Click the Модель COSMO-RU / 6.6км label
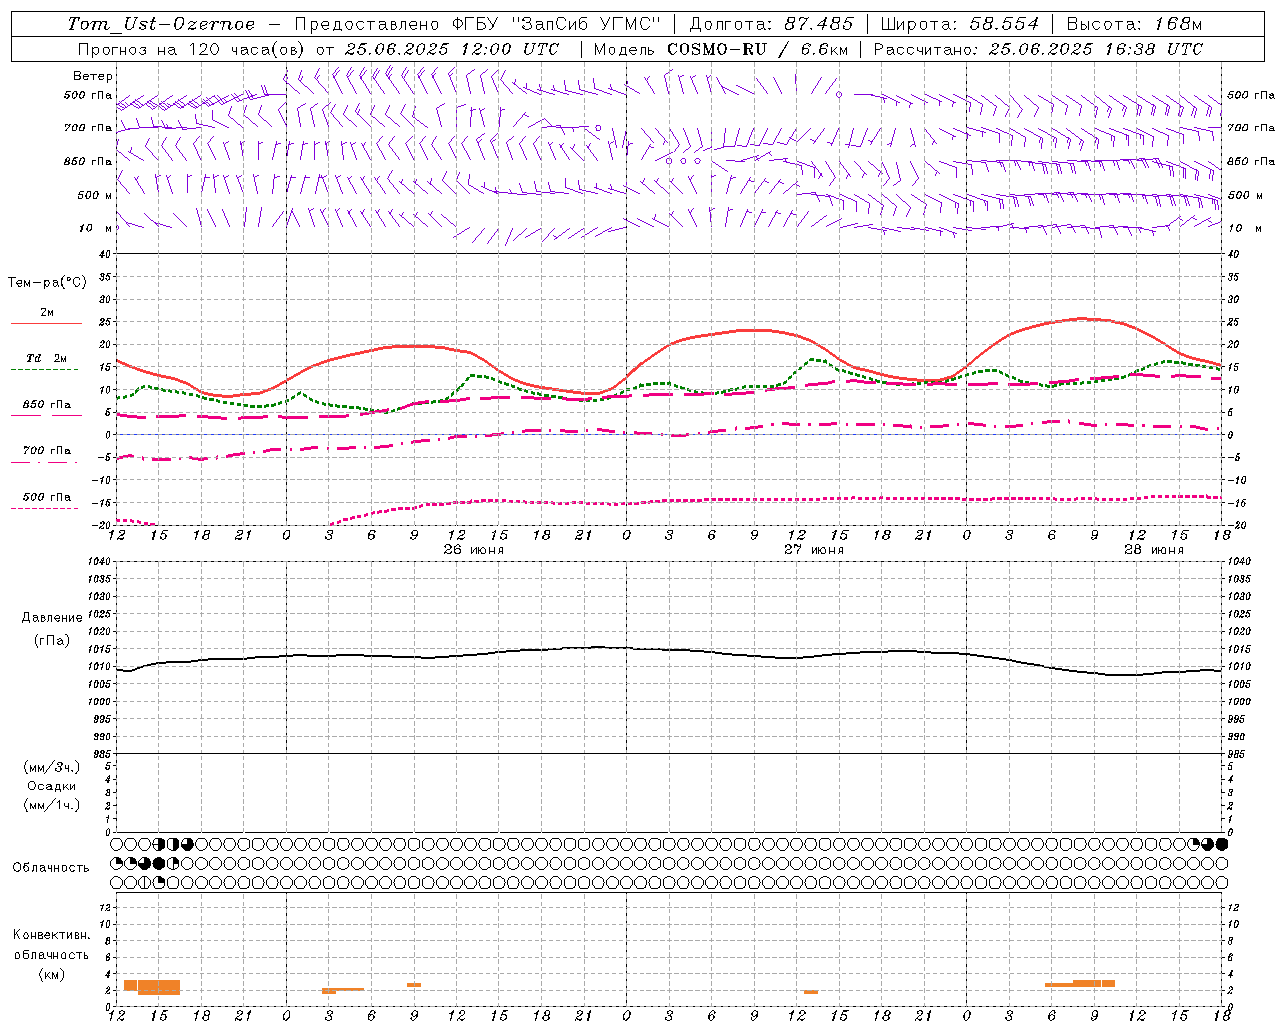Image resolution: width=1280 pixels, height=1024 pixels. (721, 49)
